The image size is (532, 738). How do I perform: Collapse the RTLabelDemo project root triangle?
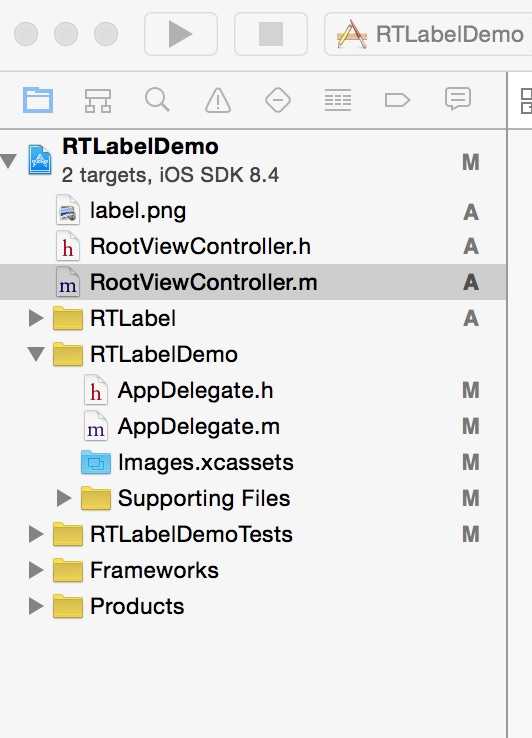pos(8,160)
